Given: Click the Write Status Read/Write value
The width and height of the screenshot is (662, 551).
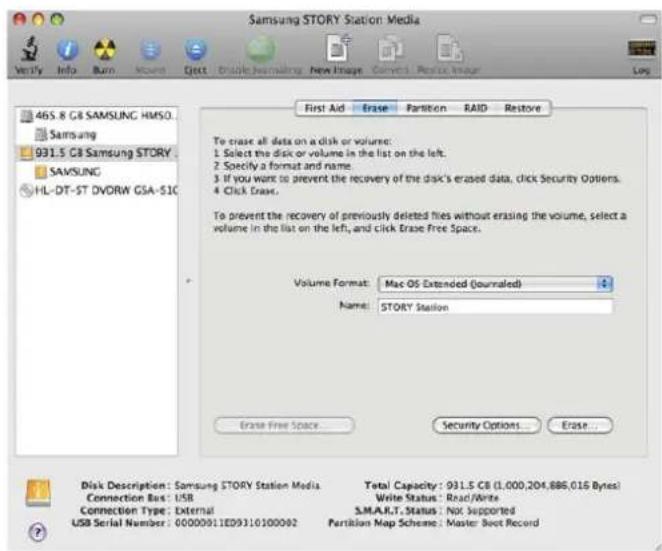Looking at the screenshot, I should pos(472,498).
